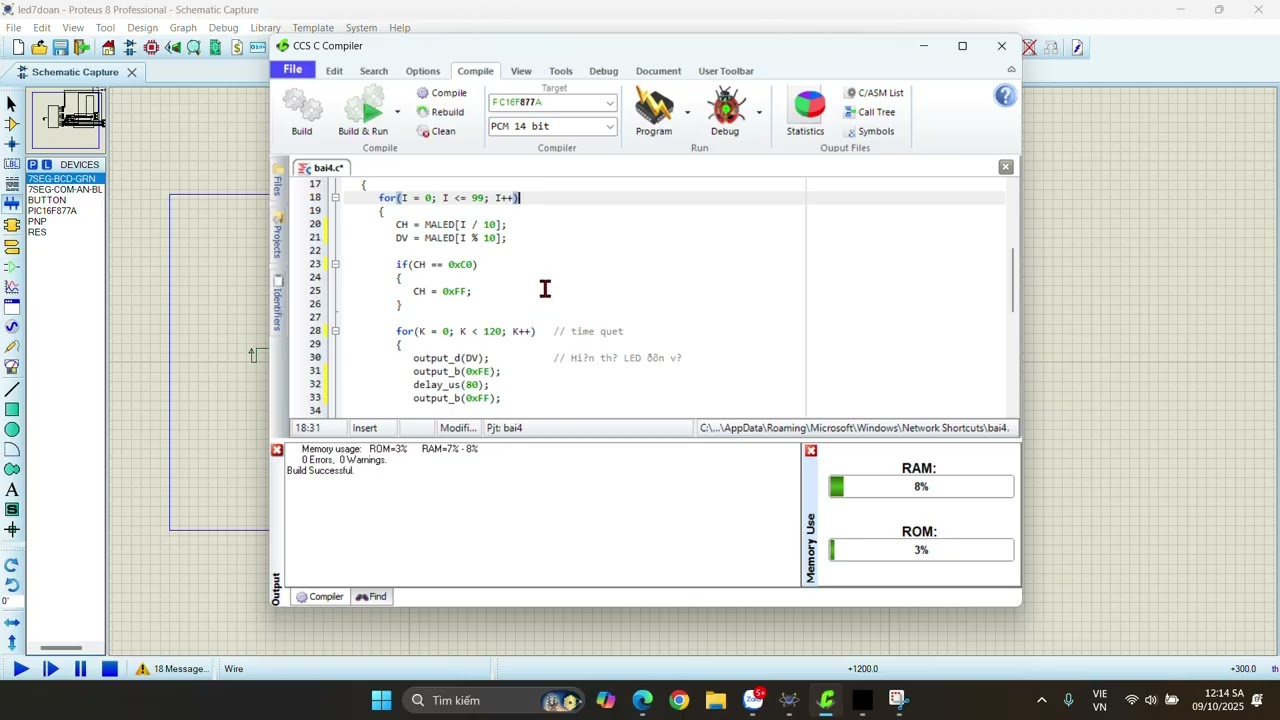Select the Proteus Selection Mode arrow tool

click(x=12, y=104)
